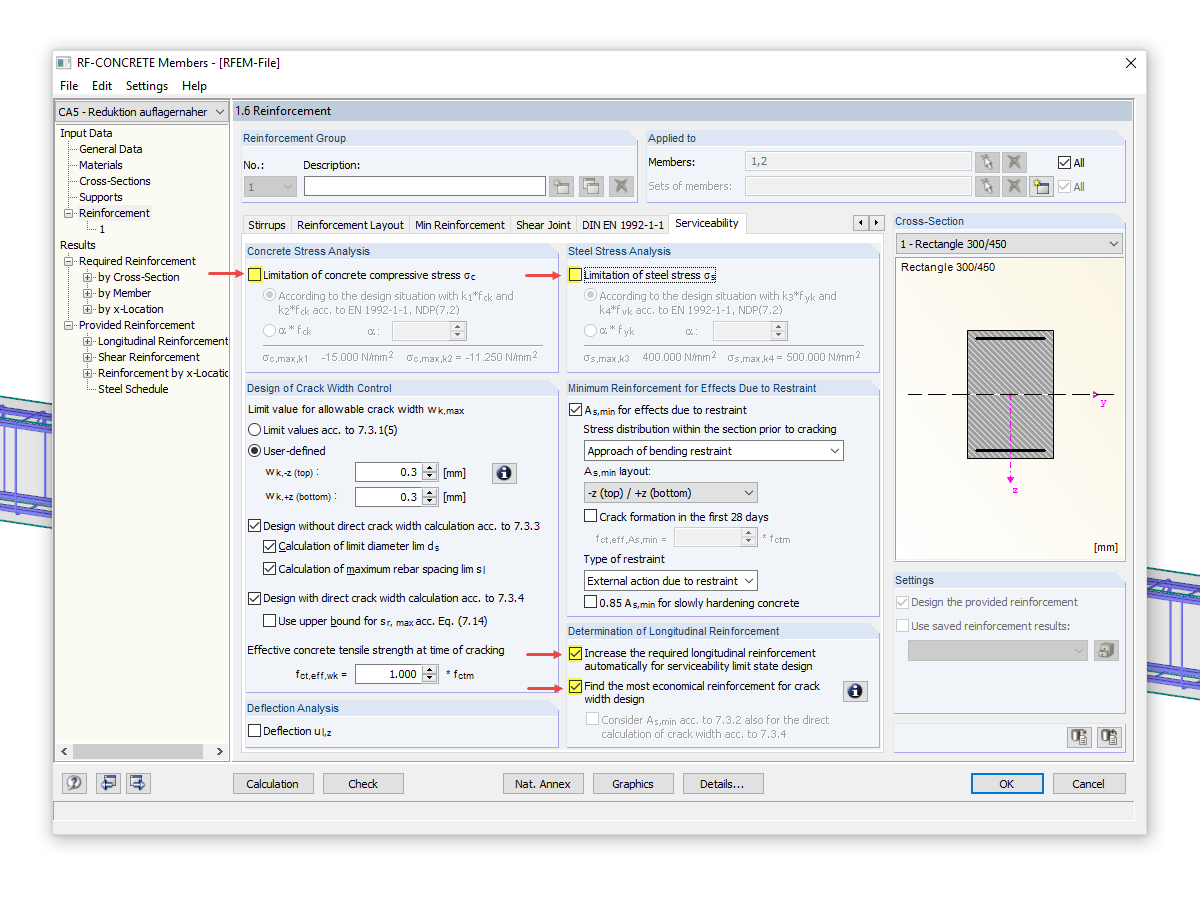
Task: Click the help icon in the bottom-left corner
Action: tap(74, 783)
